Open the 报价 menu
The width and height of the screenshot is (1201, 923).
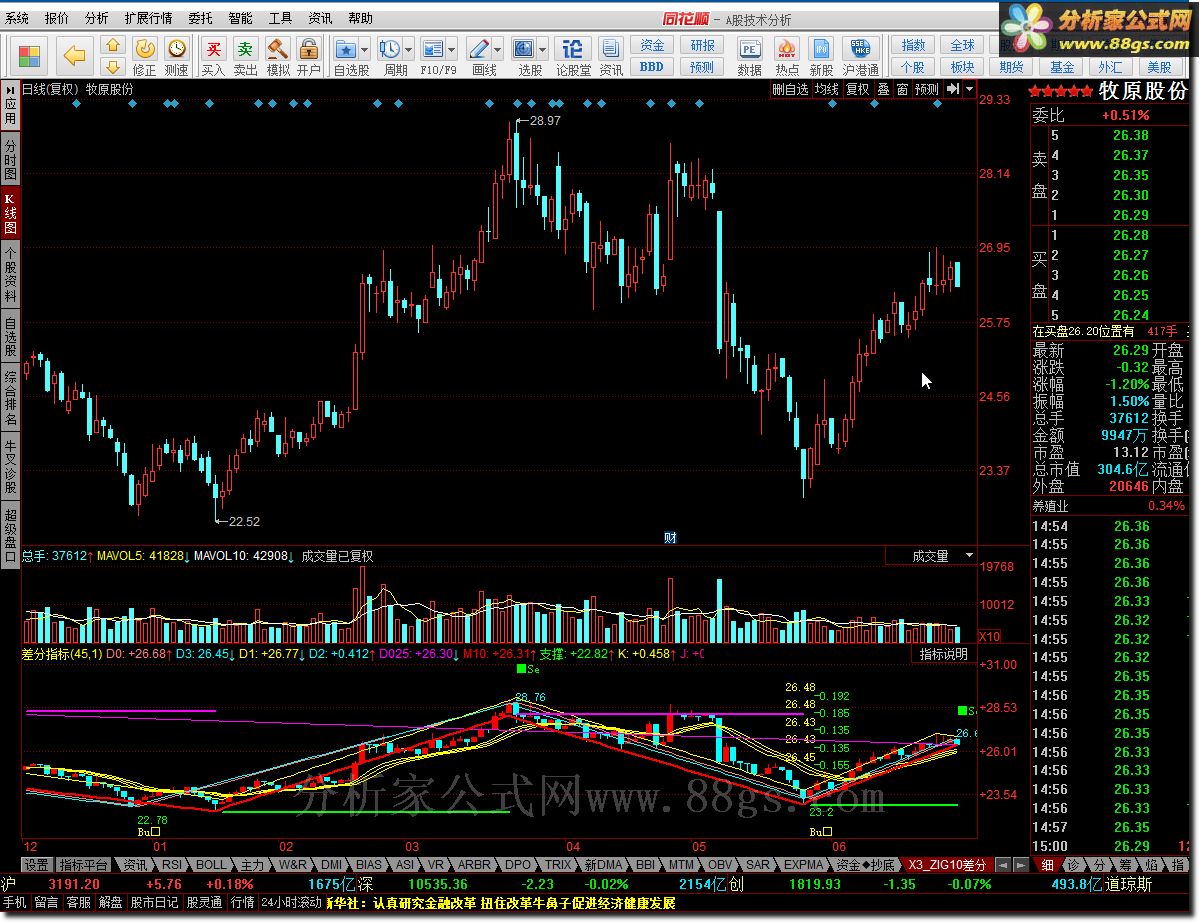pyautogui.click(x=58, y=18)
